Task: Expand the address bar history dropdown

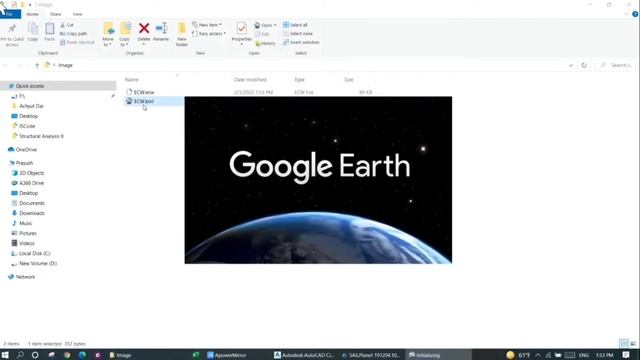Action: [x=571, y=65]
